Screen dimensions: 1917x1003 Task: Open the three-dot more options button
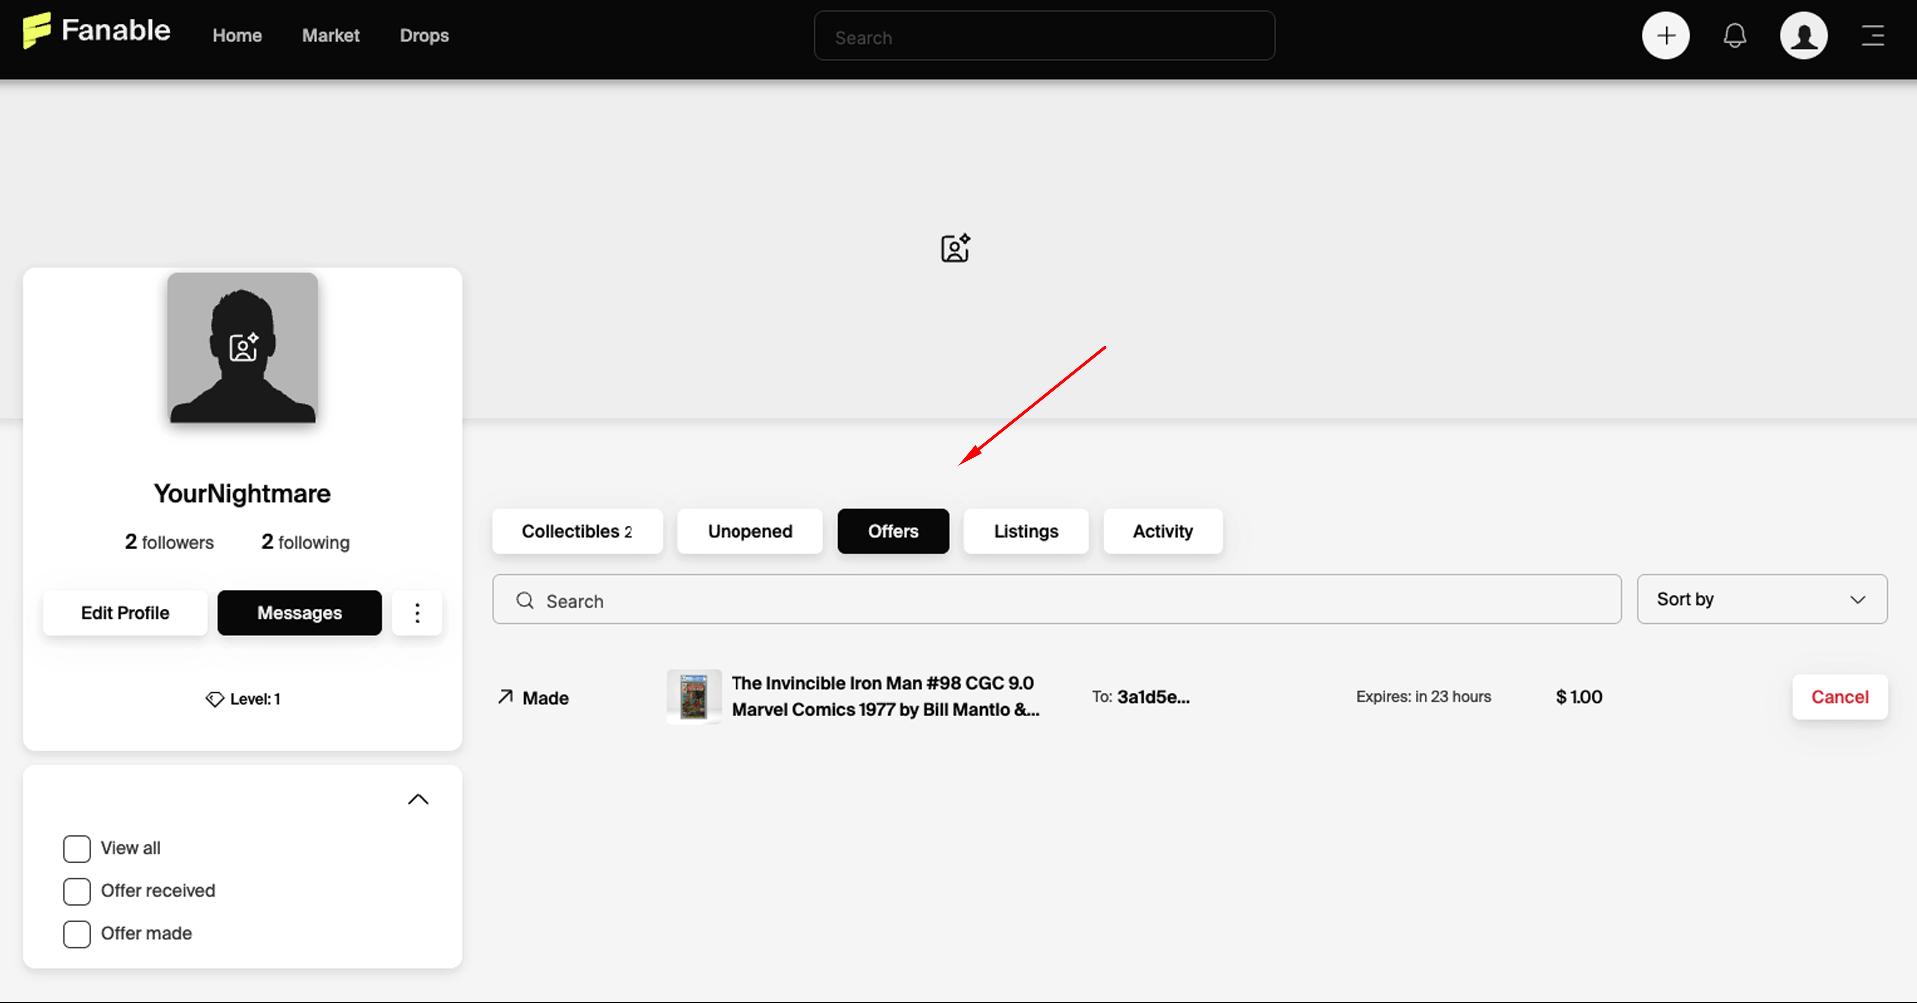coord(417,613)
